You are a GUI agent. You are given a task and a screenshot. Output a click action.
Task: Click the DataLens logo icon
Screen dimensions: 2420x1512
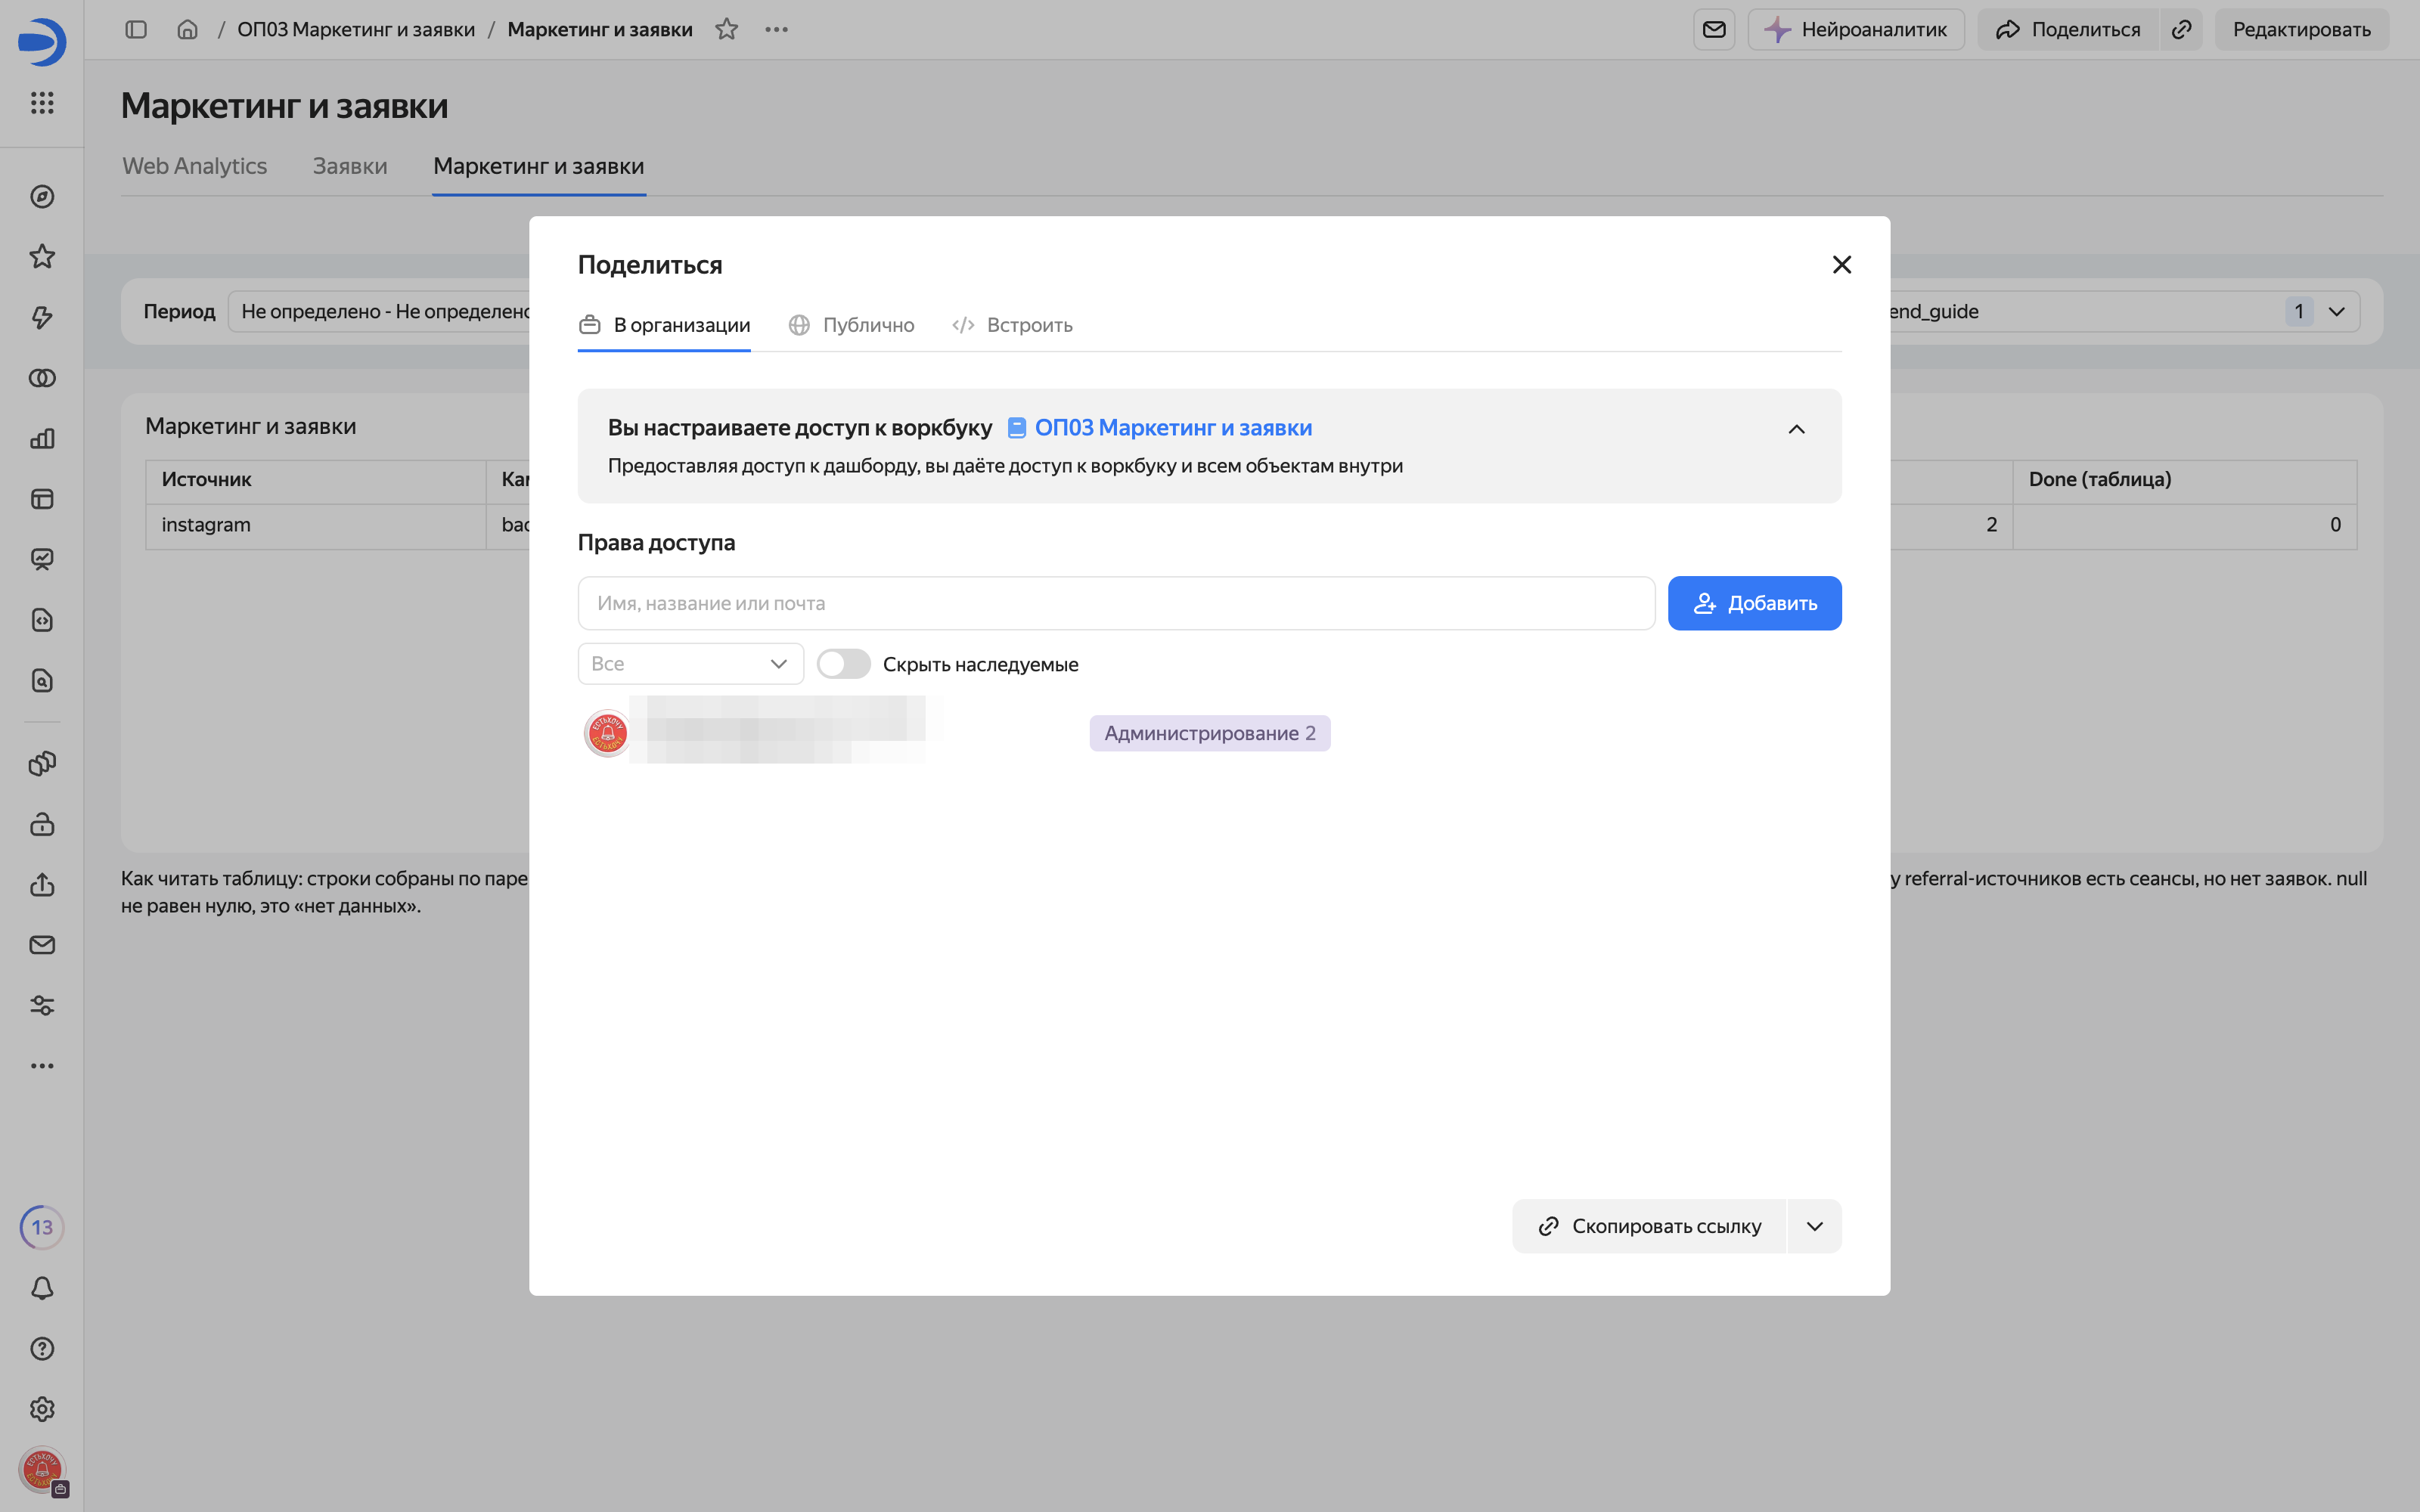(x=42, y=42)
